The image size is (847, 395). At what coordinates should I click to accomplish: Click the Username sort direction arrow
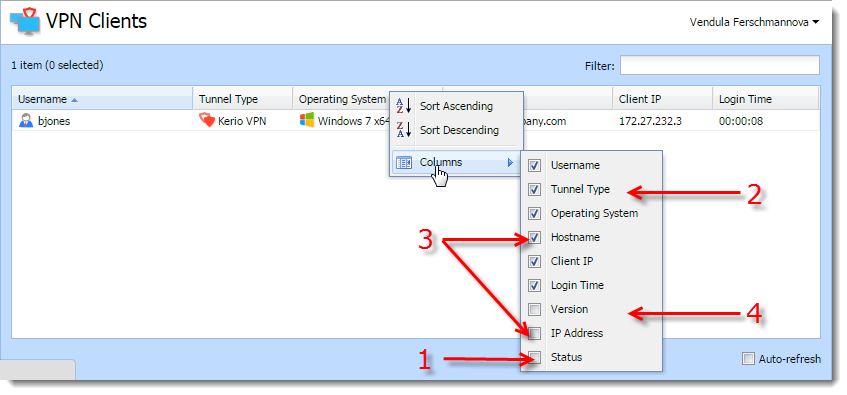click(74, 100)
